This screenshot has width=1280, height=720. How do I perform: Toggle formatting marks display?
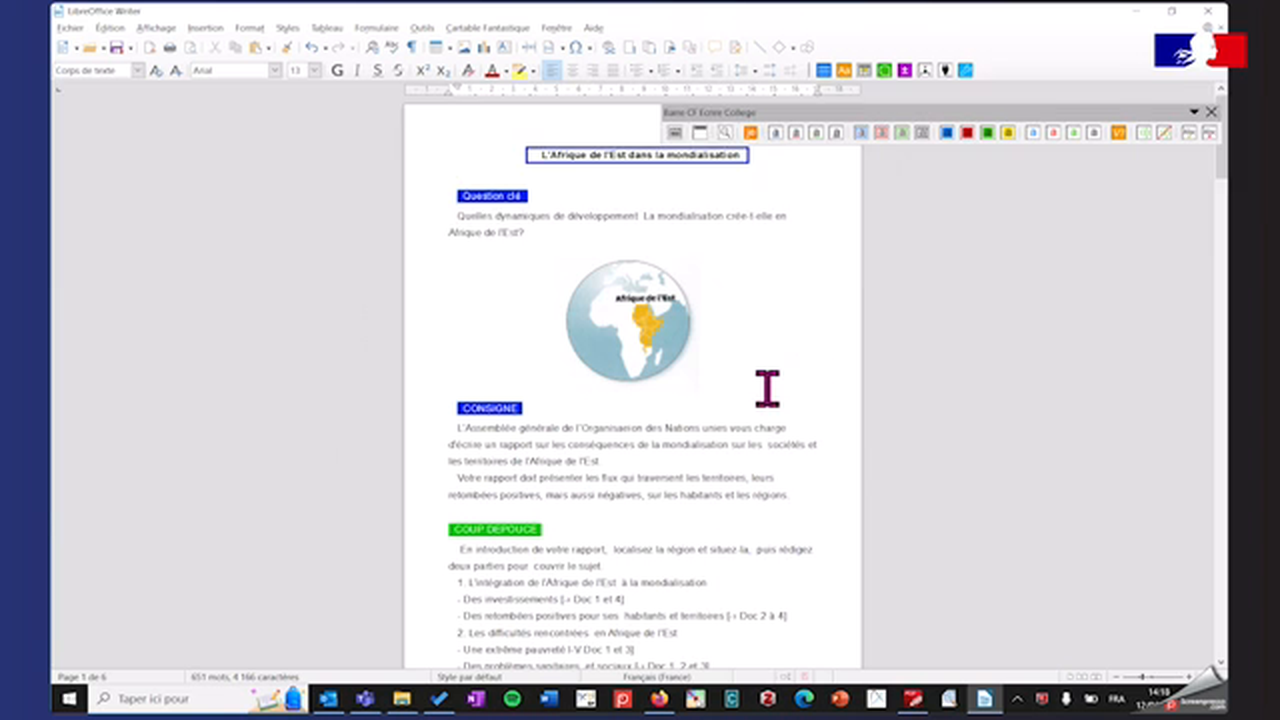coord(411,47)
